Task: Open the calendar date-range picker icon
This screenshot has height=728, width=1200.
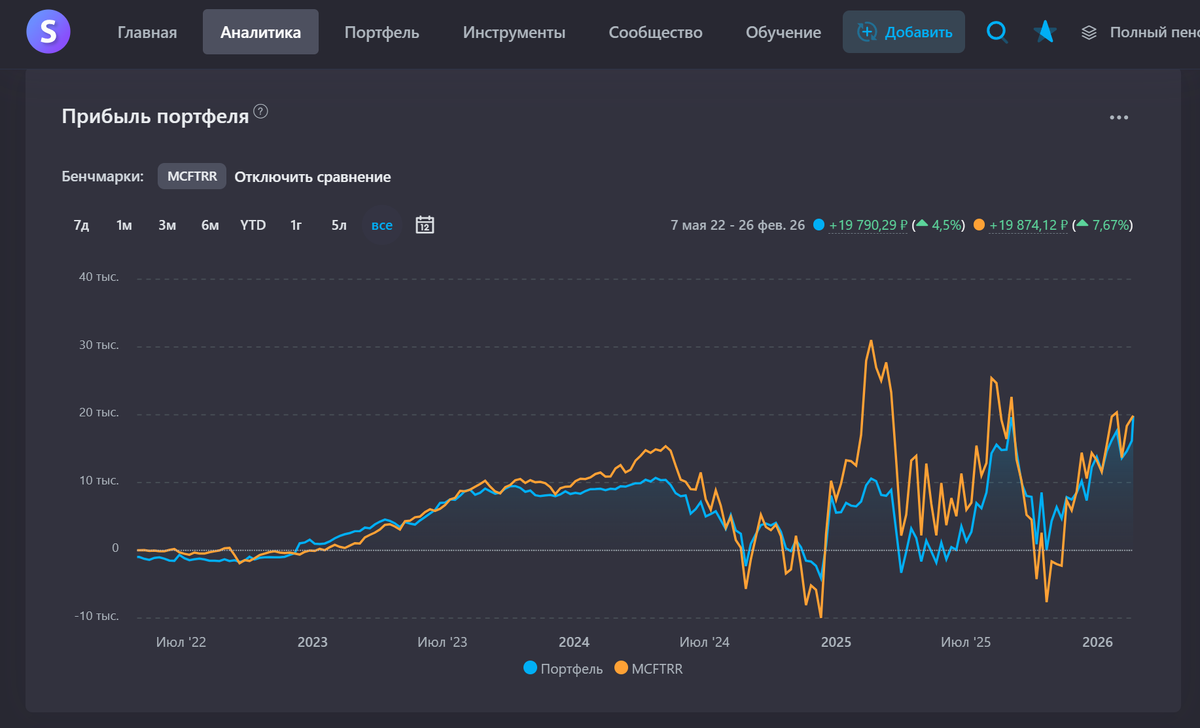Action: click(424, 225)
